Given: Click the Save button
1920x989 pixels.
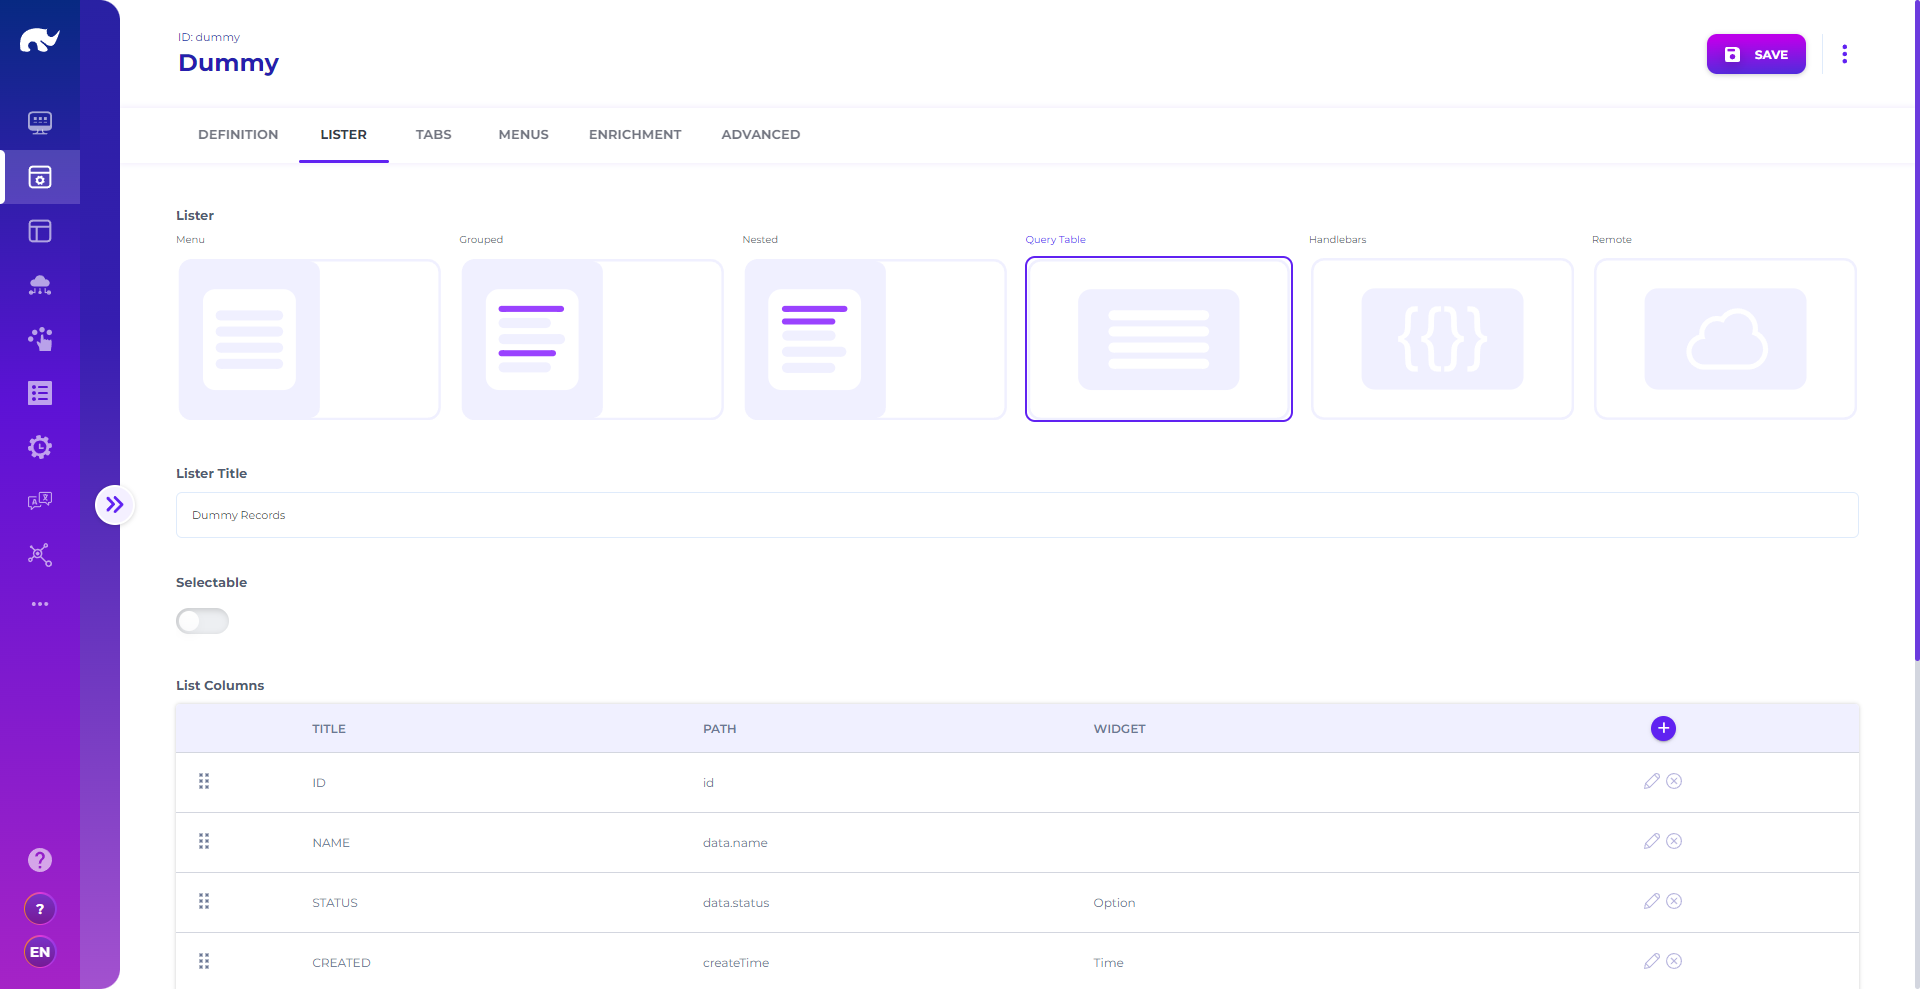Looking at the screenshot, I should 1755,54.
